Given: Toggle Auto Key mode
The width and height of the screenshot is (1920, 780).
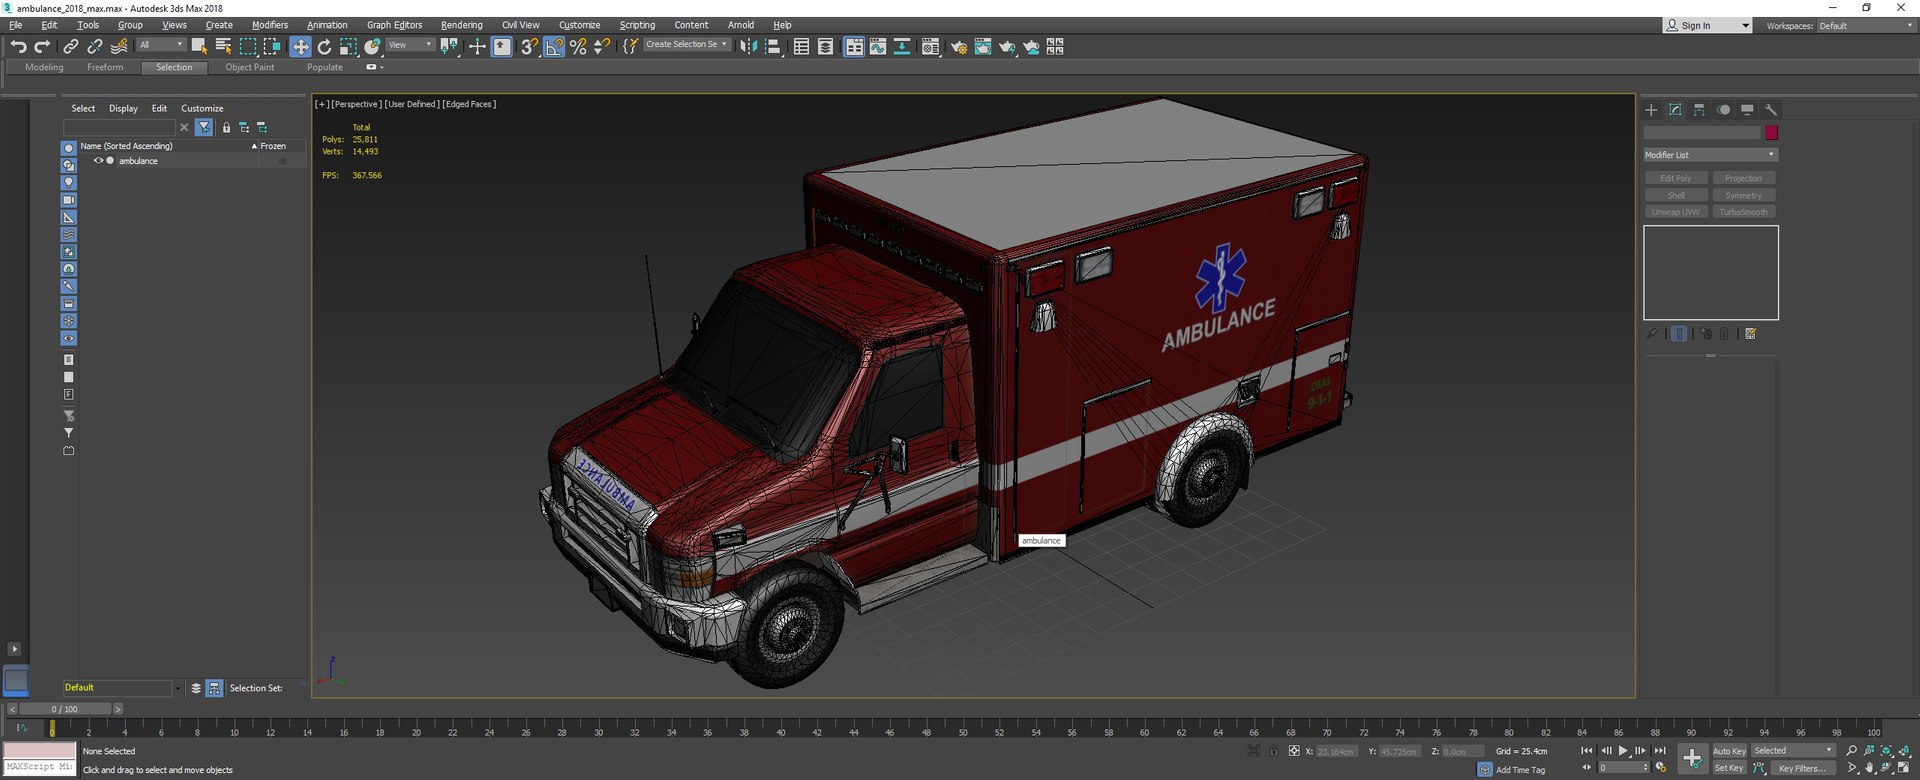Looking at the screenshot, I should click(1729, 751).
